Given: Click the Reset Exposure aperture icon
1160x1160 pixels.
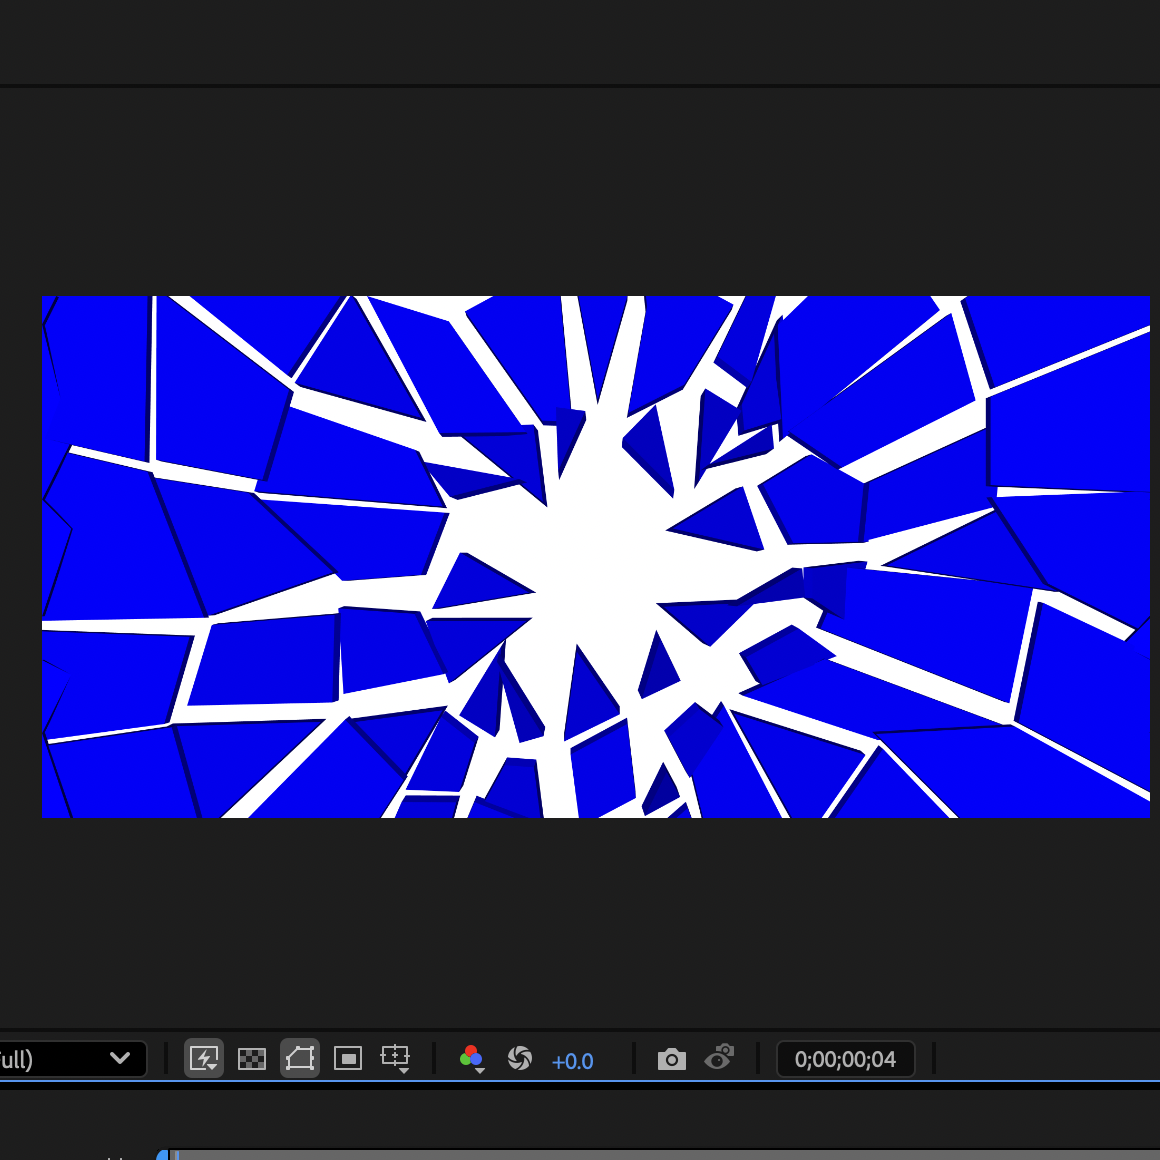Looking at the screenshot, I should point(520,1058).
